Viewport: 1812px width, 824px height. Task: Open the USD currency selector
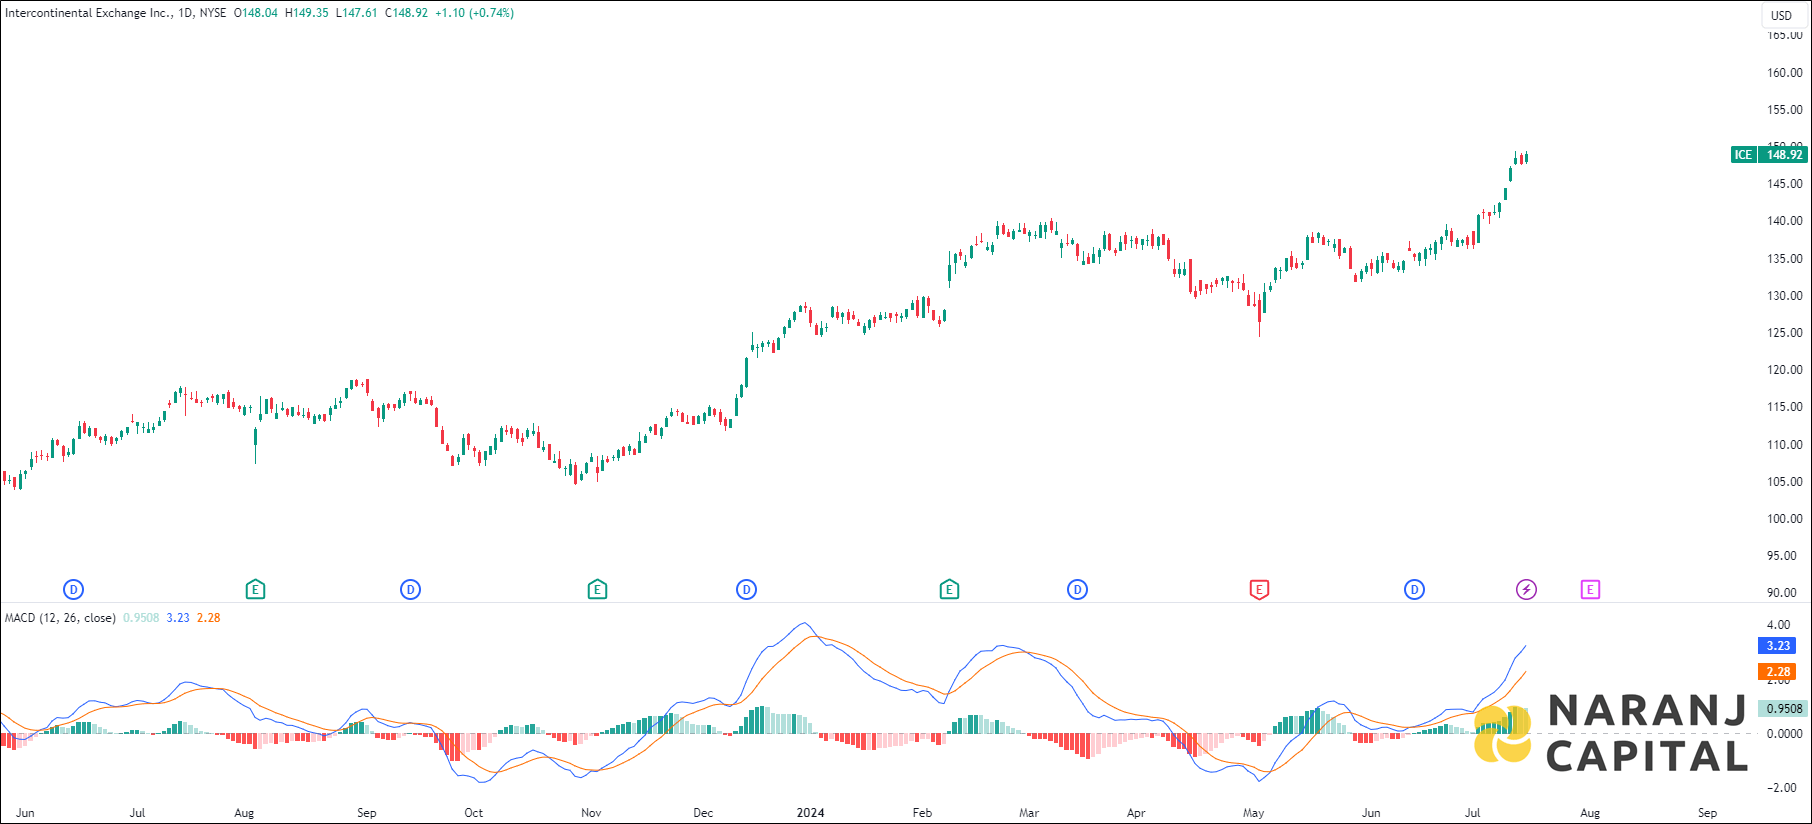pyautogui.click(x=1781, y=15)
